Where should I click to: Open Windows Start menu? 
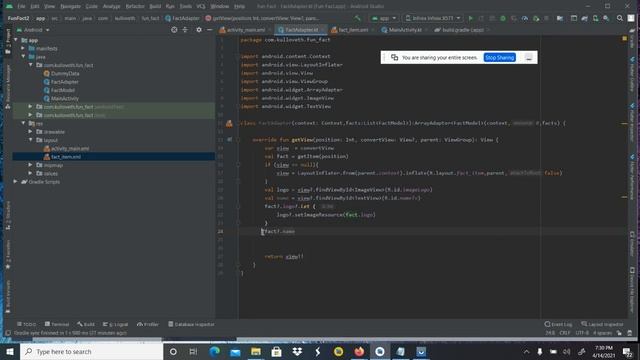pos(10,351)
